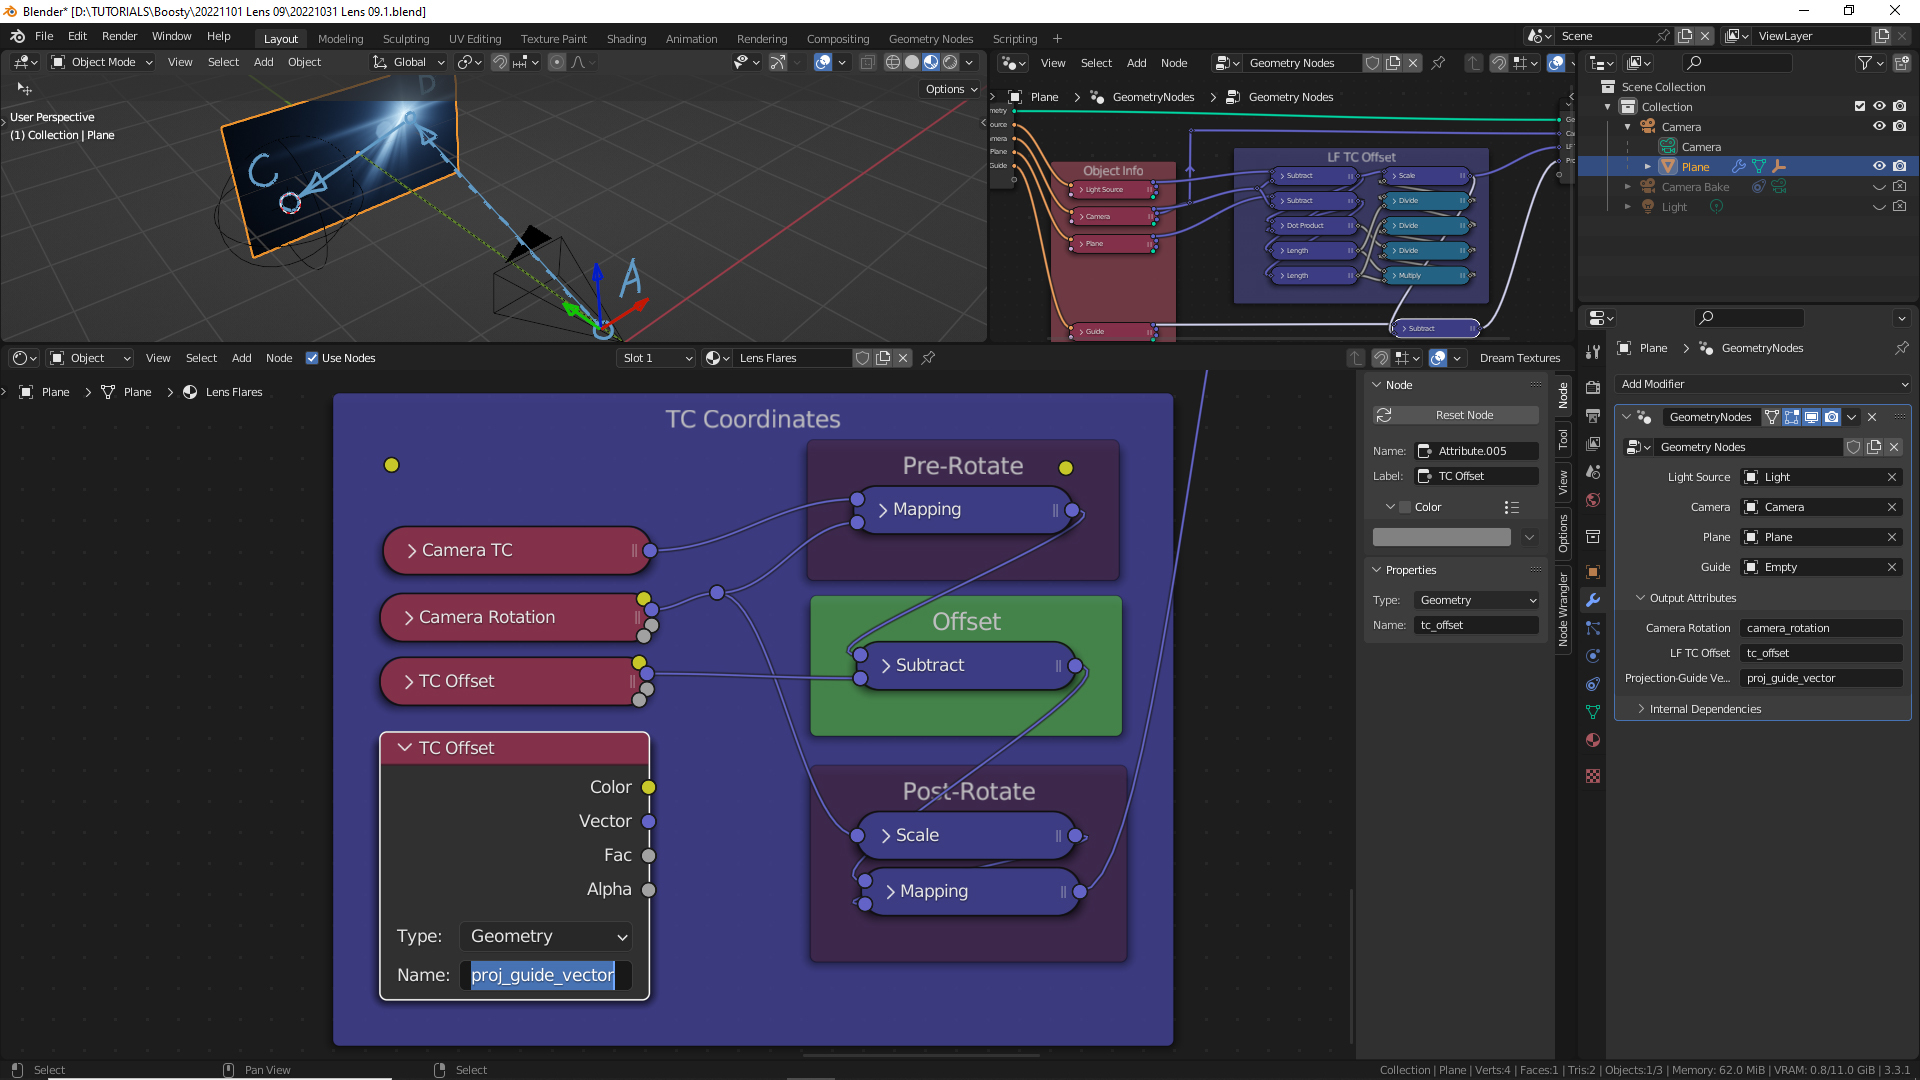Collapse the Output Attributes panel
Image resolution: width=1920 pixels, height=1080 pixels.
(1640, 598)
